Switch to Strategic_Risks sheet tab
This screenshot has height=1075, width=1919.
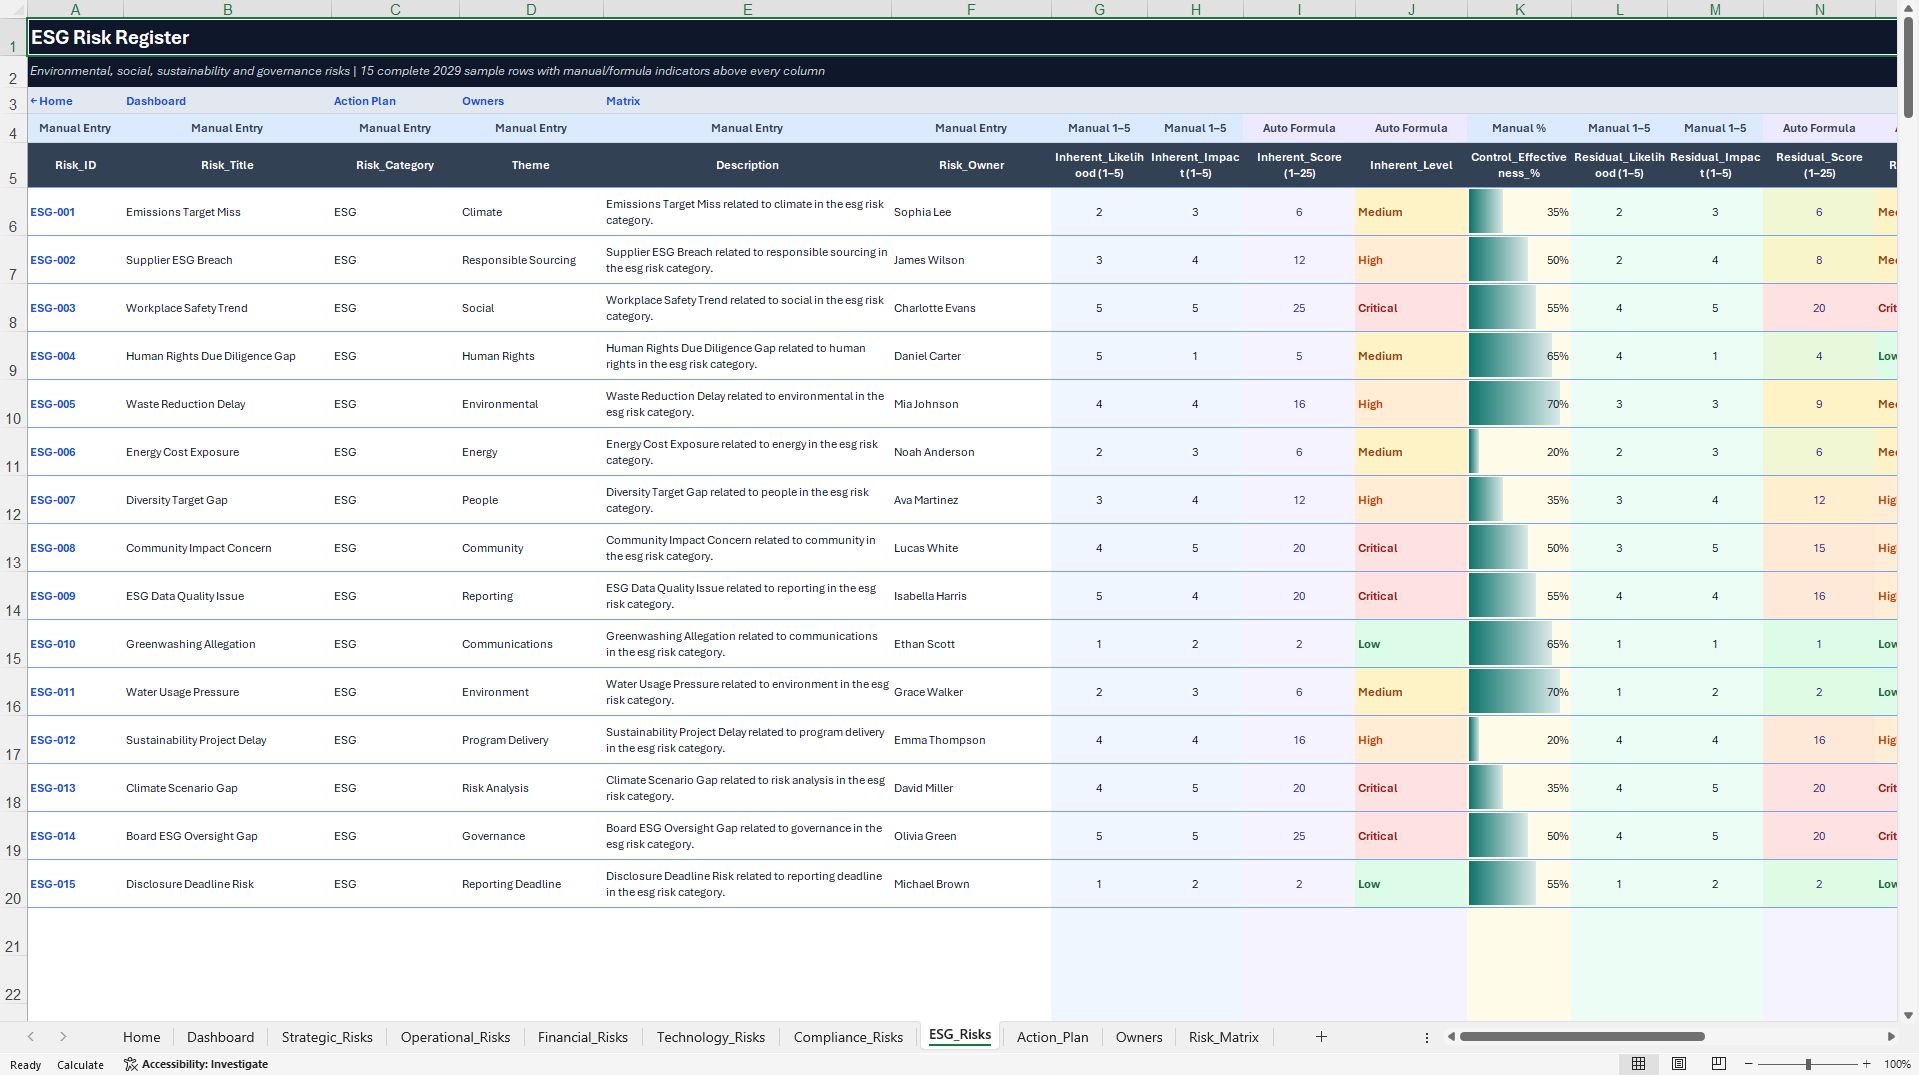pos(327,1037)
